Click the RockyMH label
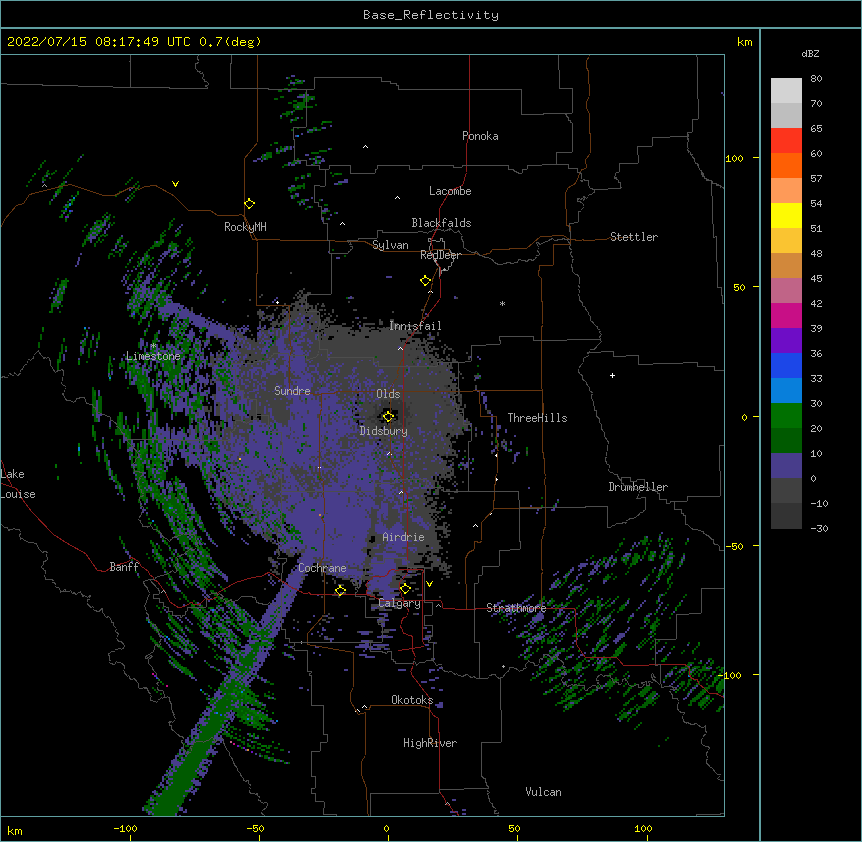The image size is (862, 842). point(245,227)
